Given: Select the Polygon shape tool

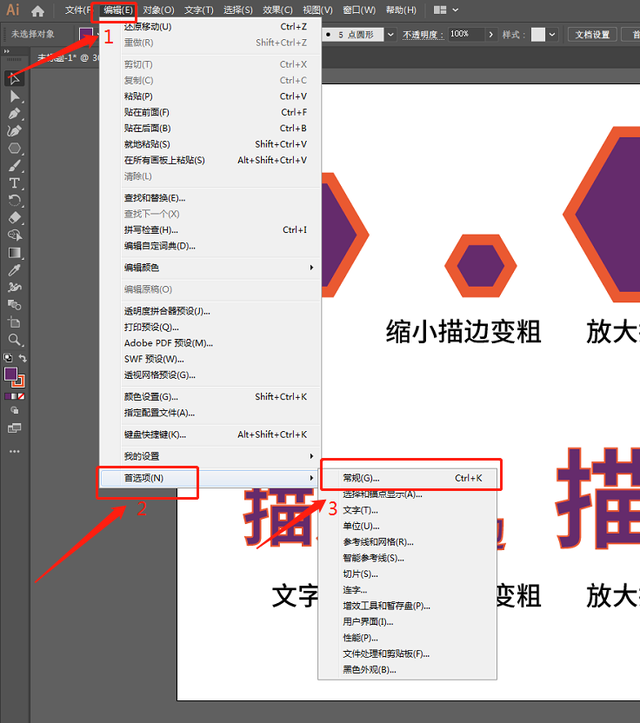Looking at the screenshot, I should tap(14, 148).
